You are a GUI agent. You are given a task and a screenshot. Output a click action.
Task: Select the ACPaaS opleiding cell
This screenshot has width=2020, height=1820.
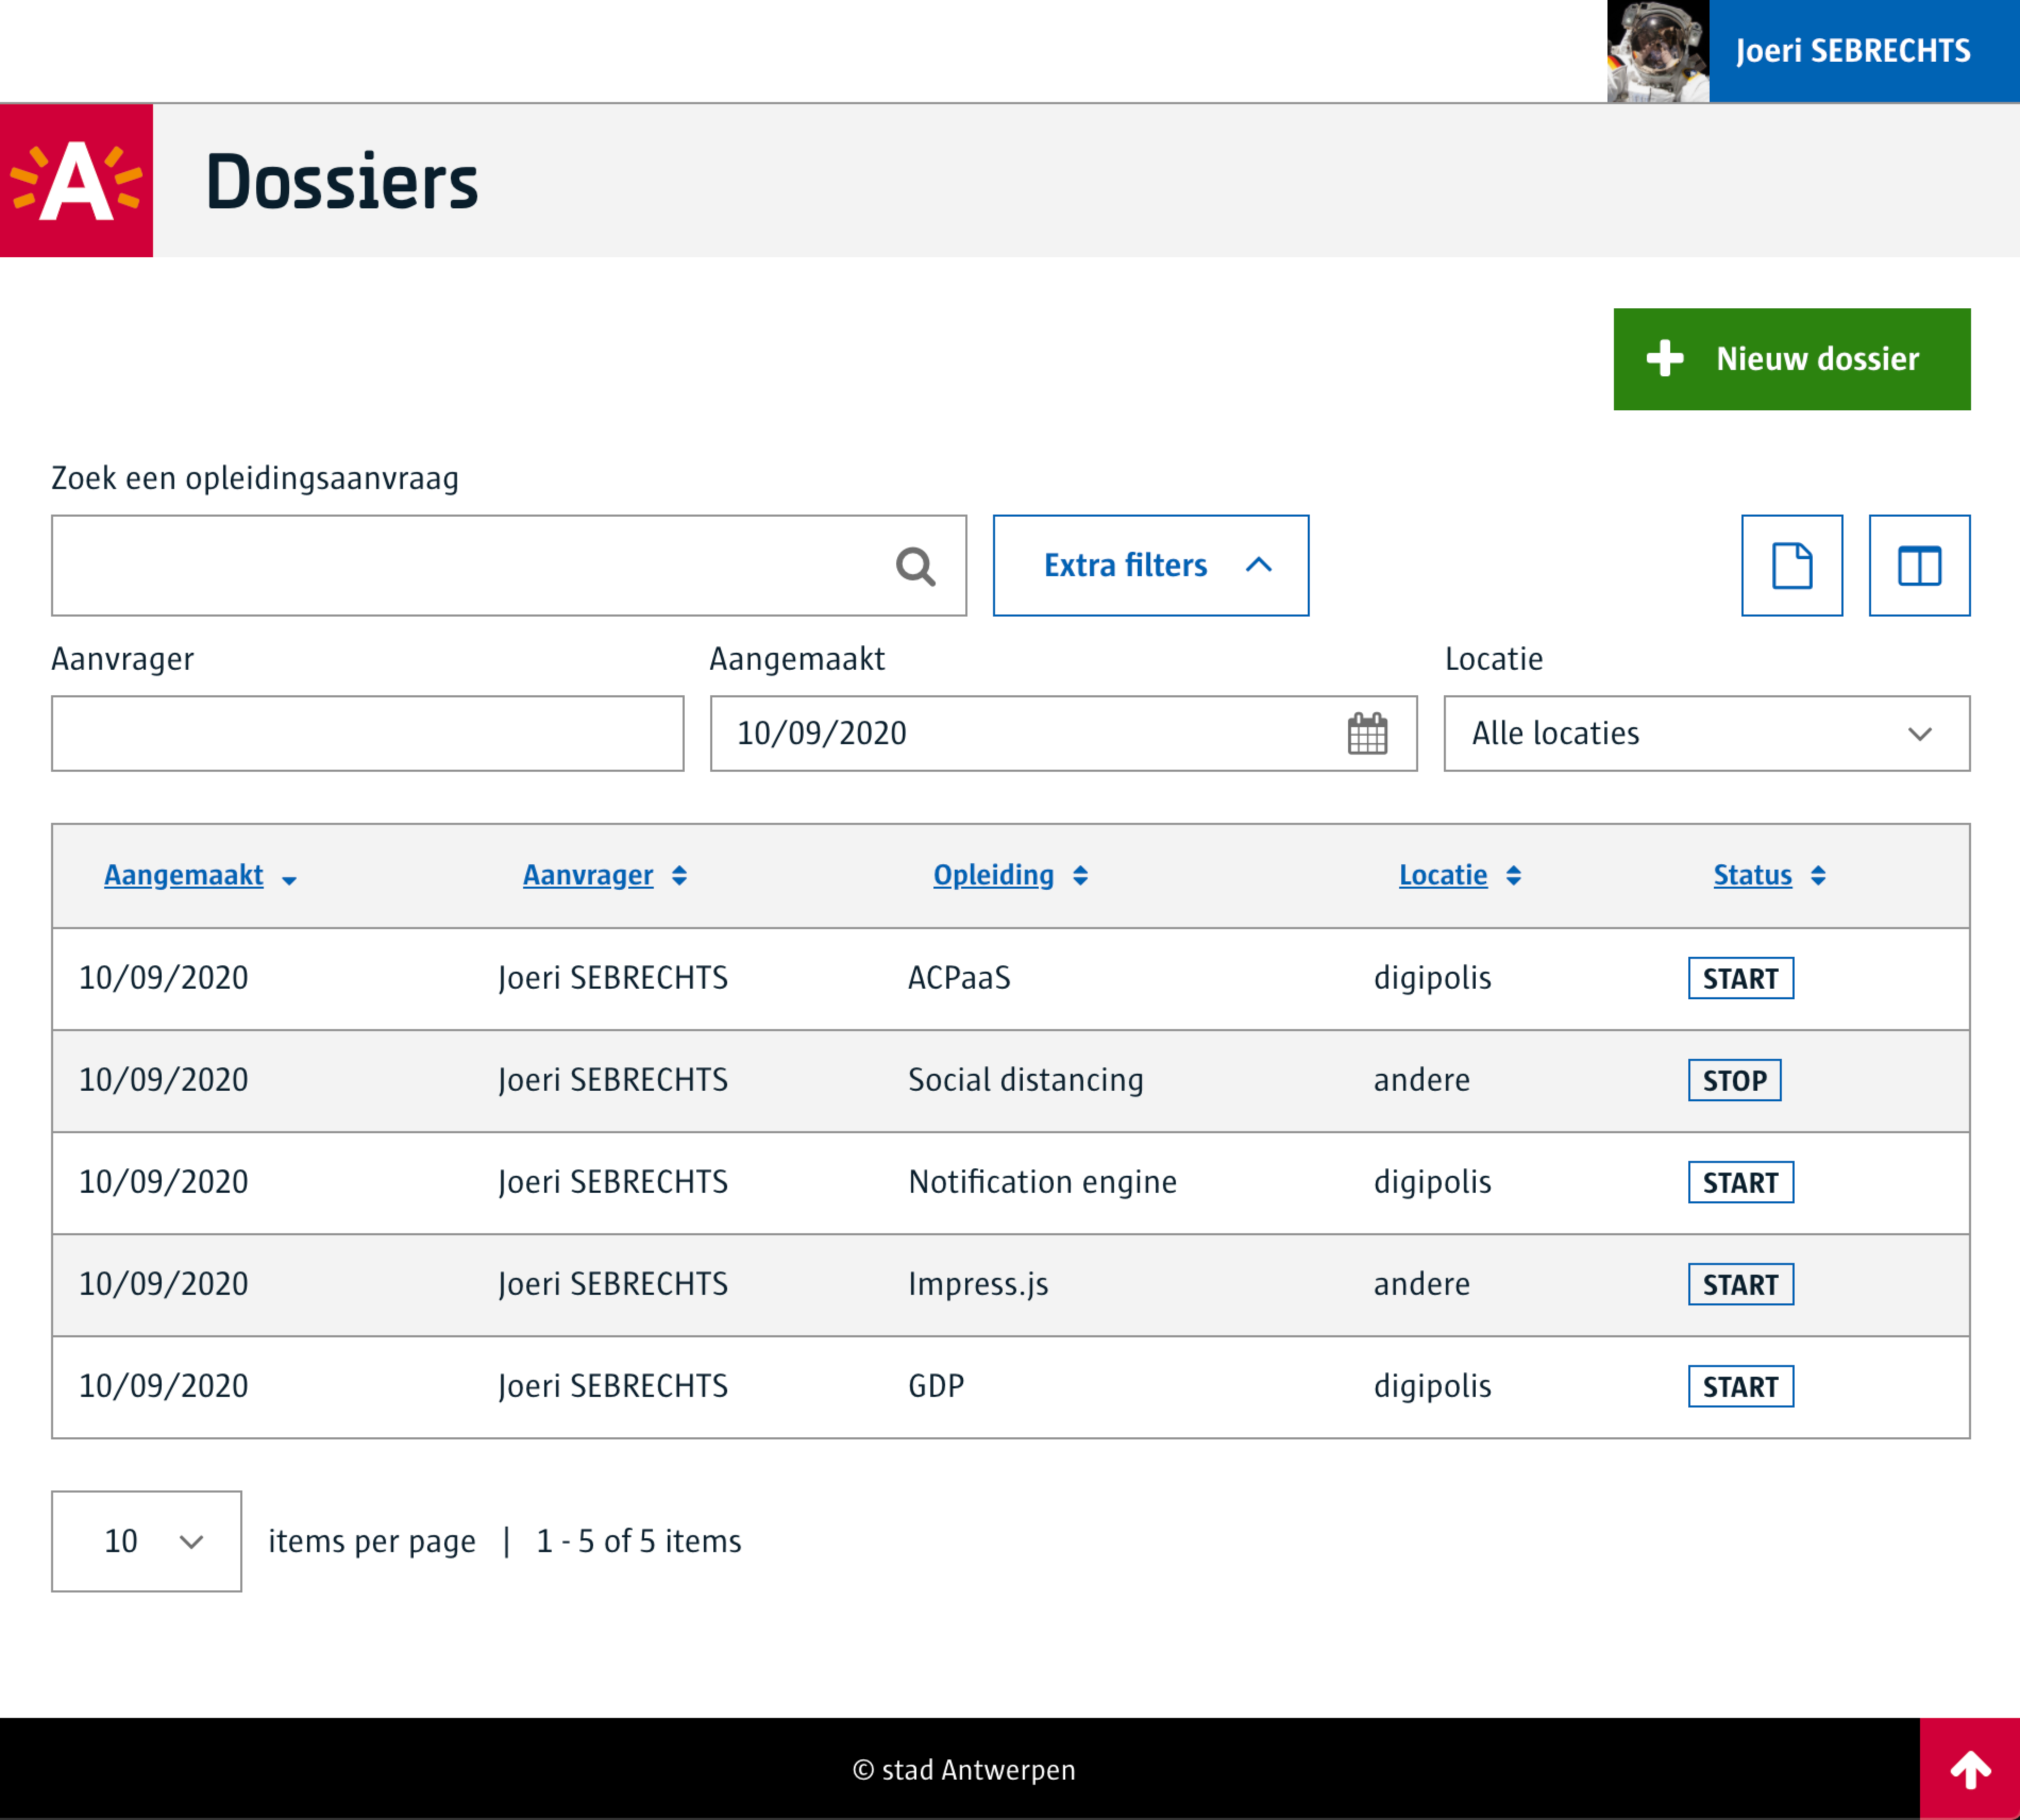coord(959,978)
